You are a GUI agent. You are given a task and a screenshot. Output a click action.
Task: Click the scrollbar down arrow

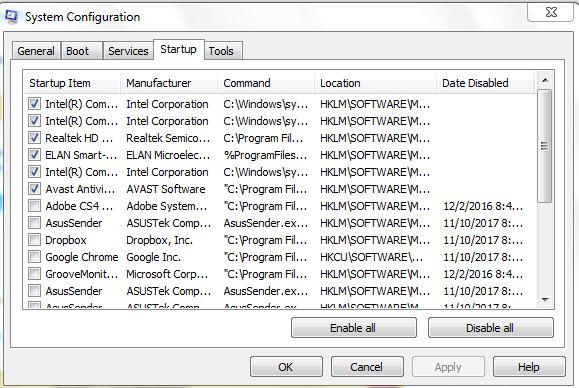point(545,299)
